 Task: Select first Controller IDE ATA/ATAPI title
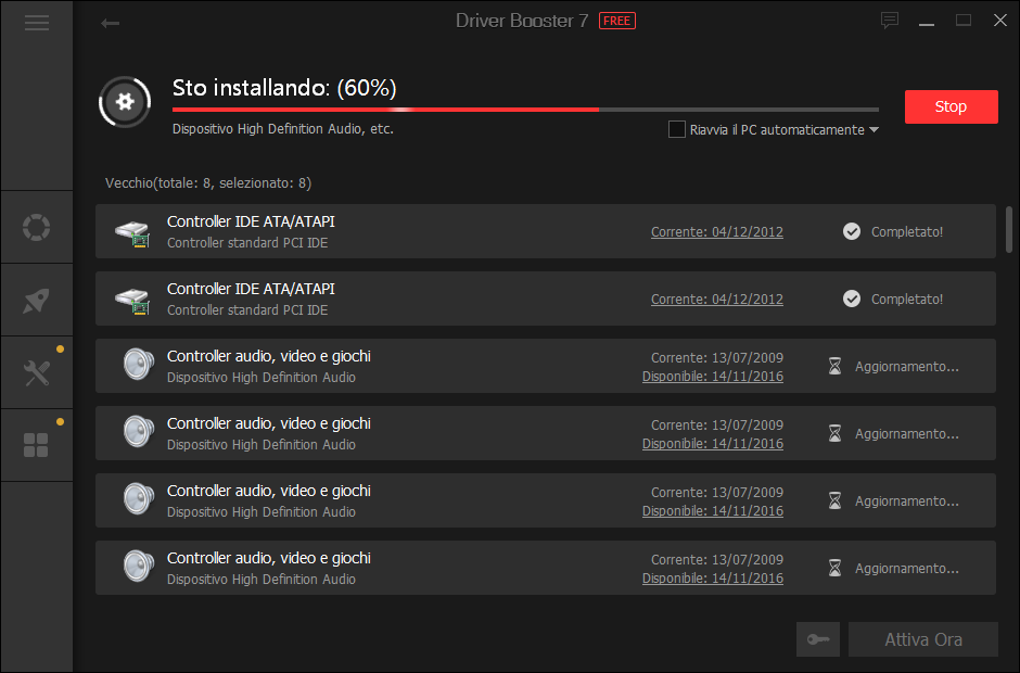(251, 222)
